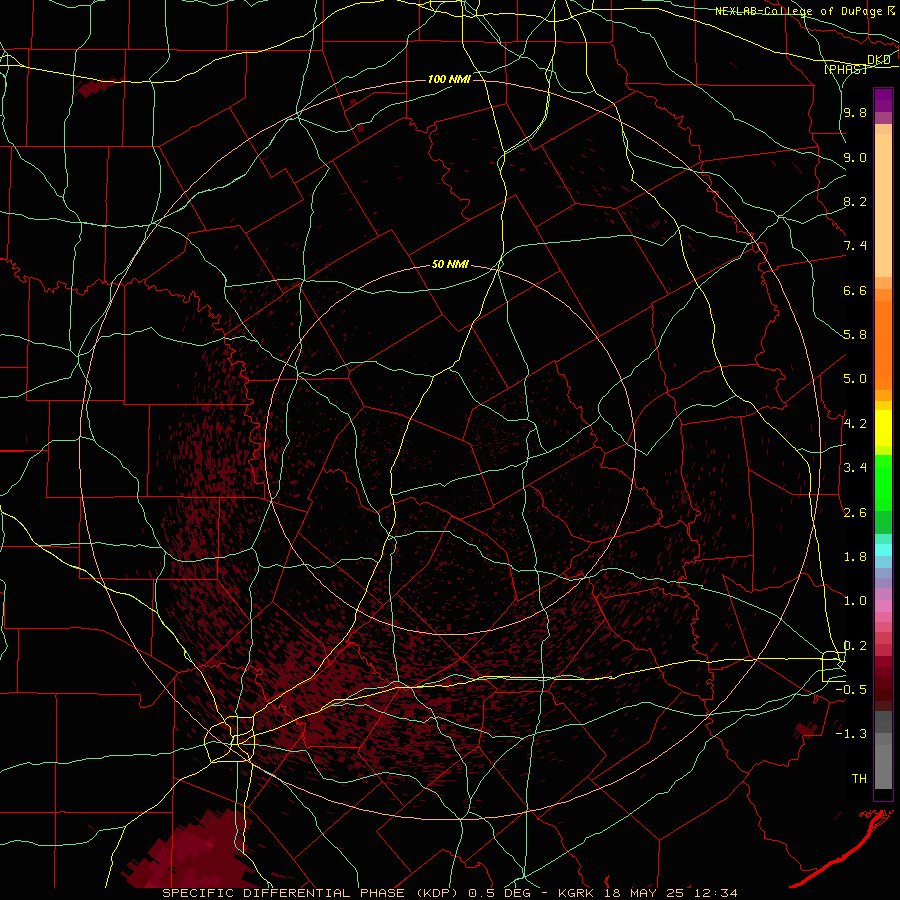Image resolution: width=900 pixels, height=900 pixels.
Task: Click the -1.3 scale value
Action: [x=851, y=734]
